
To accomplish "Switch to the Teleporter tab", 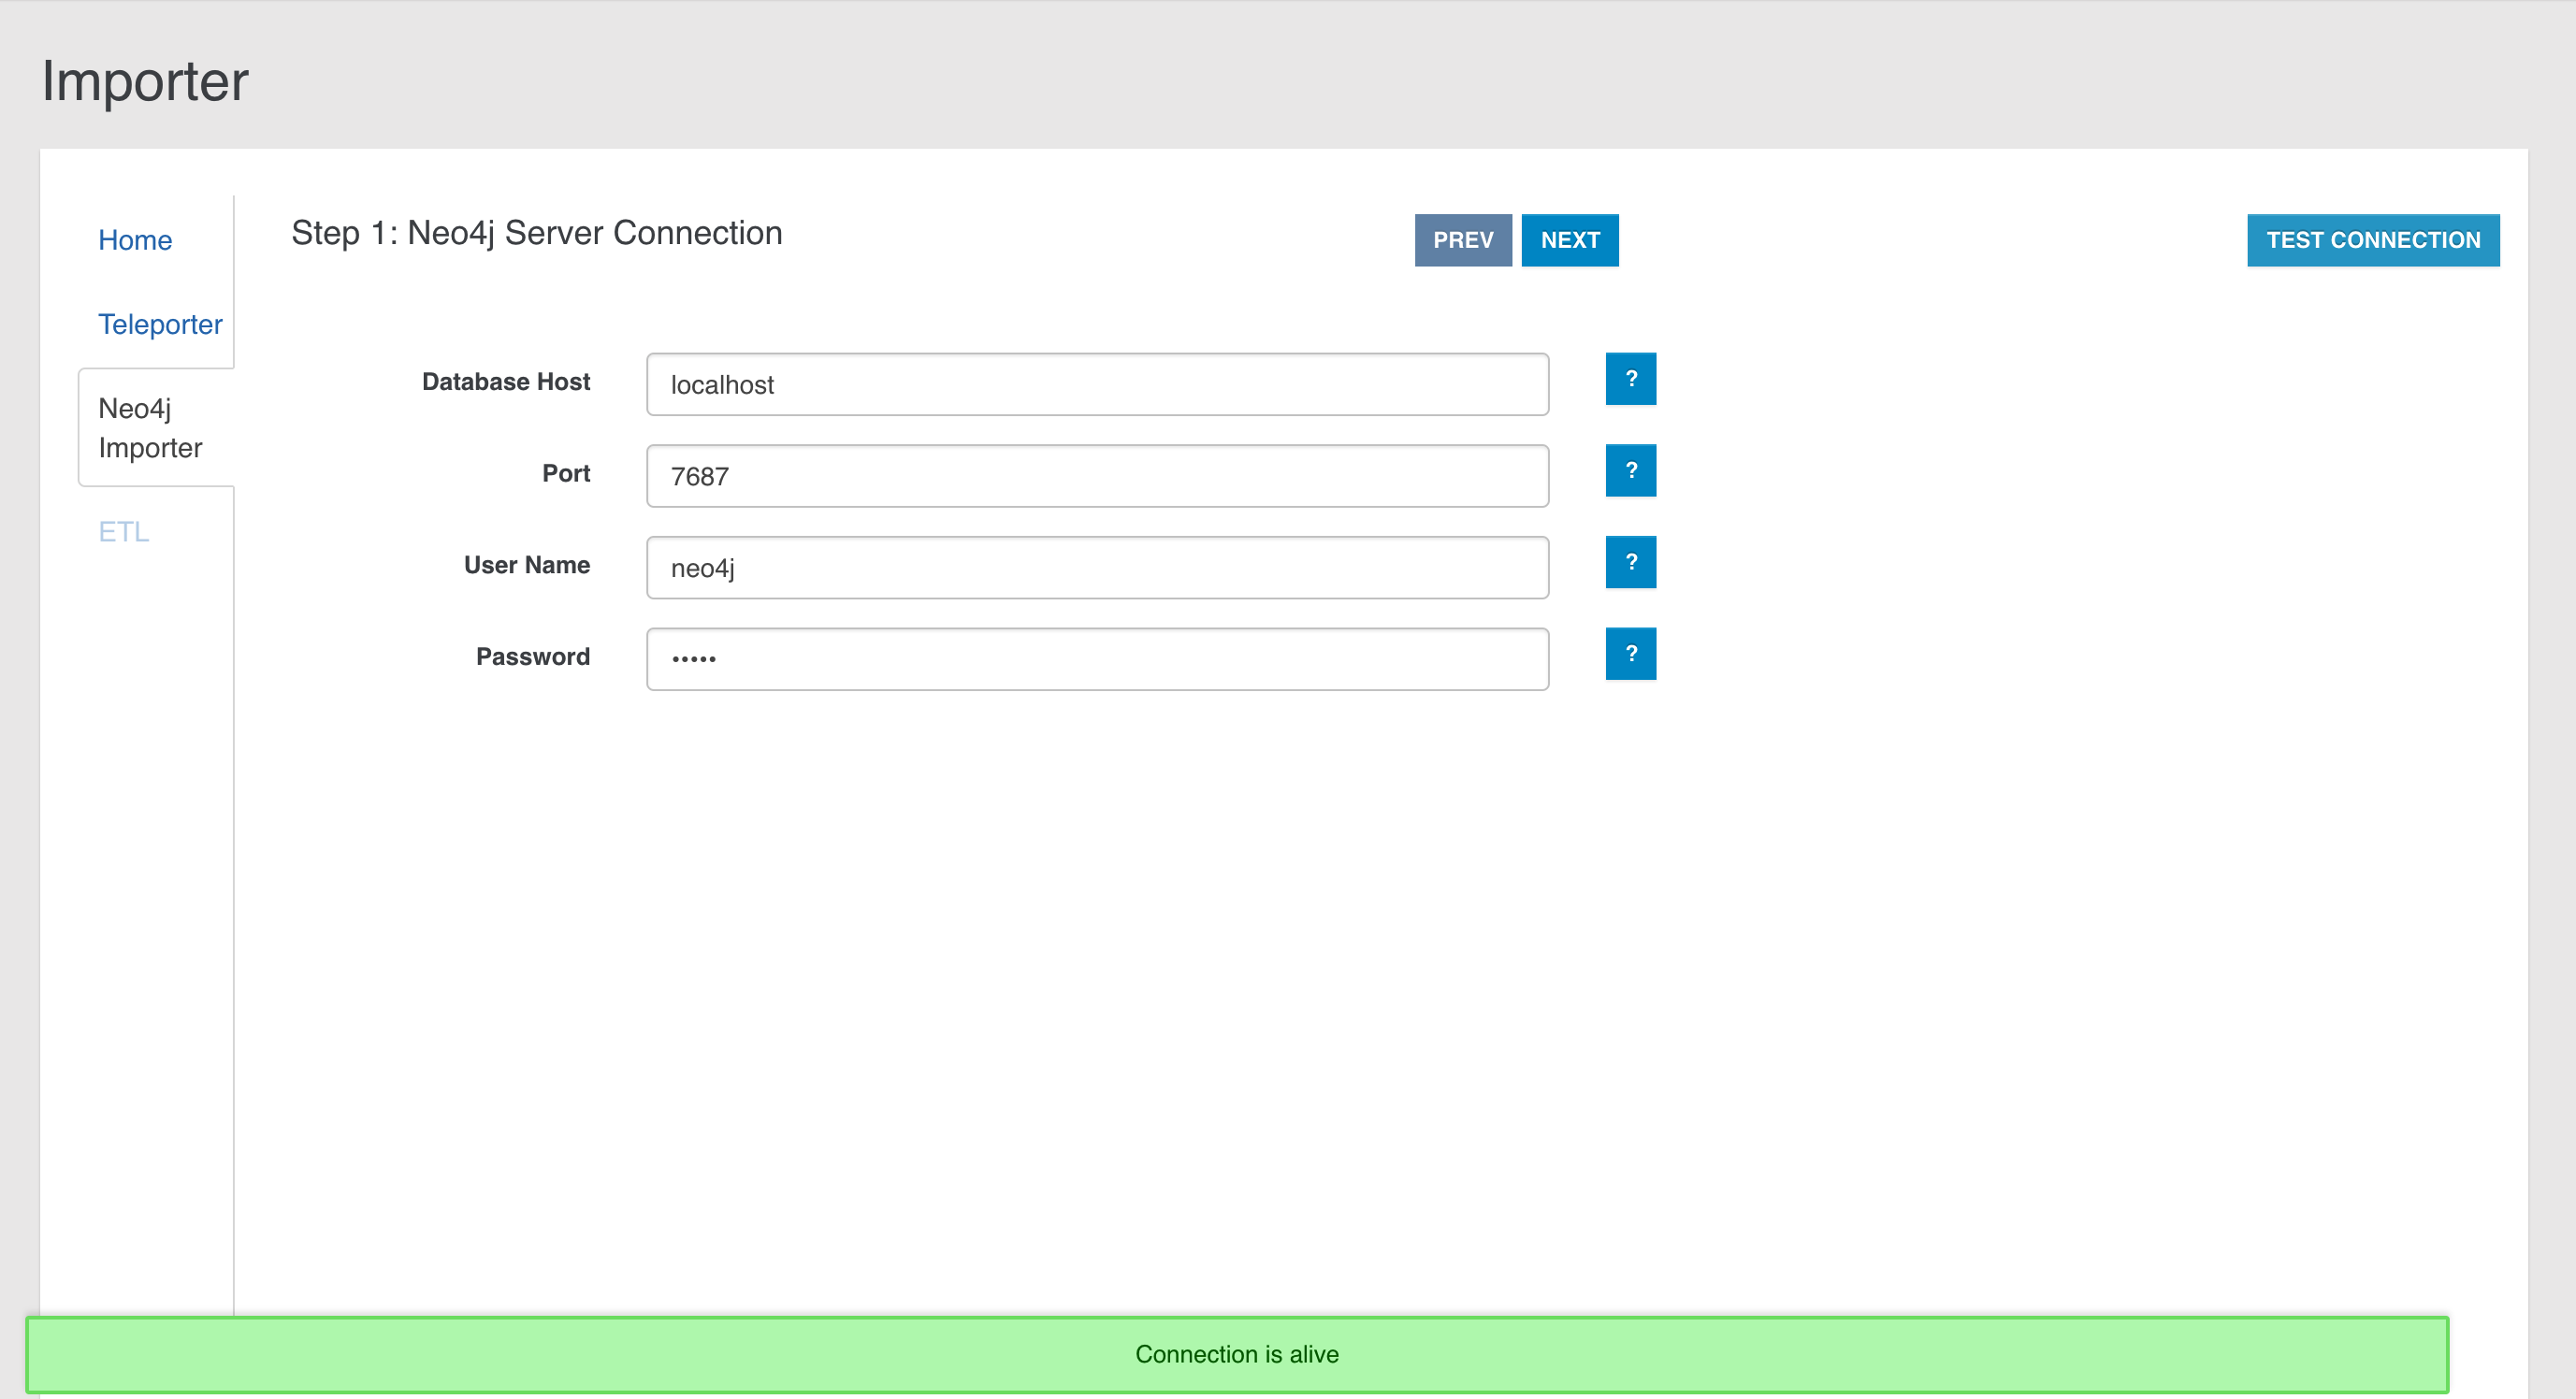I will (160, 324).
